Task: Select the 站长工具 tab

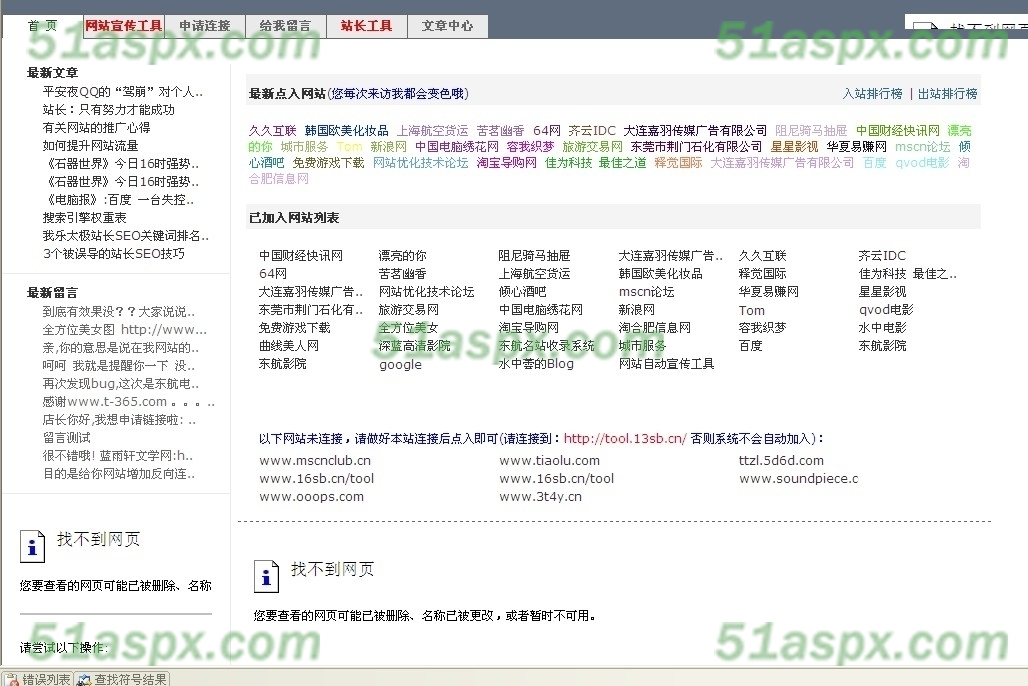Action: pos(366,26)
